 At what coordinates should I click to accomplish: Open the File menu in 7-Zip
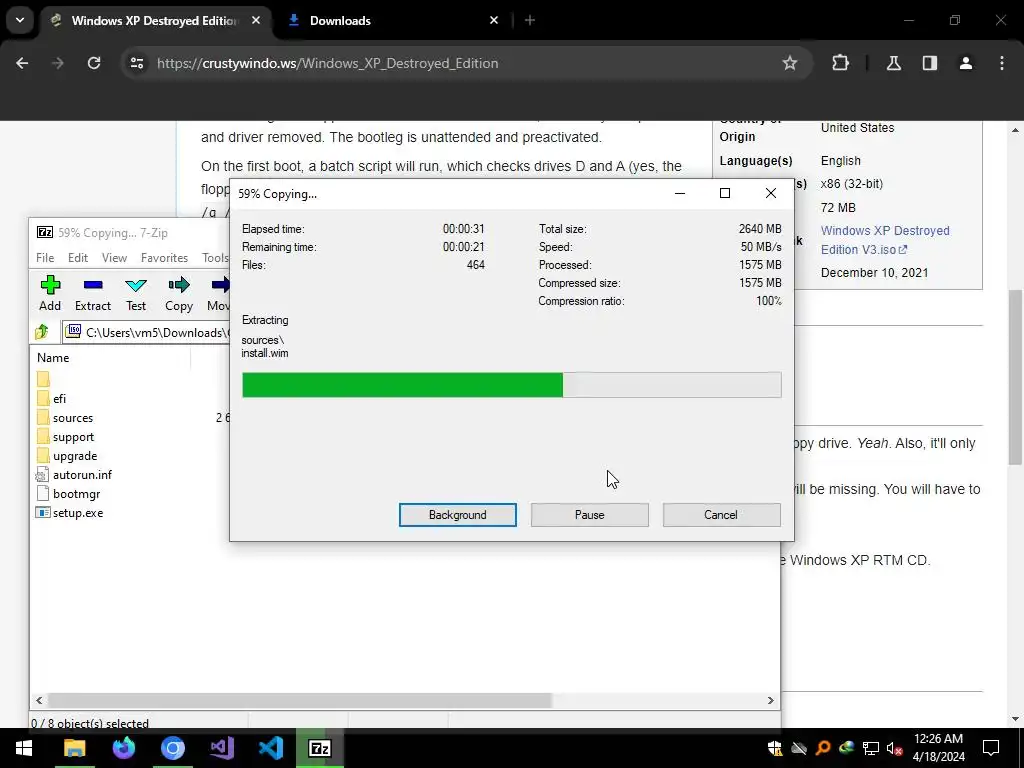click(45, 258)
